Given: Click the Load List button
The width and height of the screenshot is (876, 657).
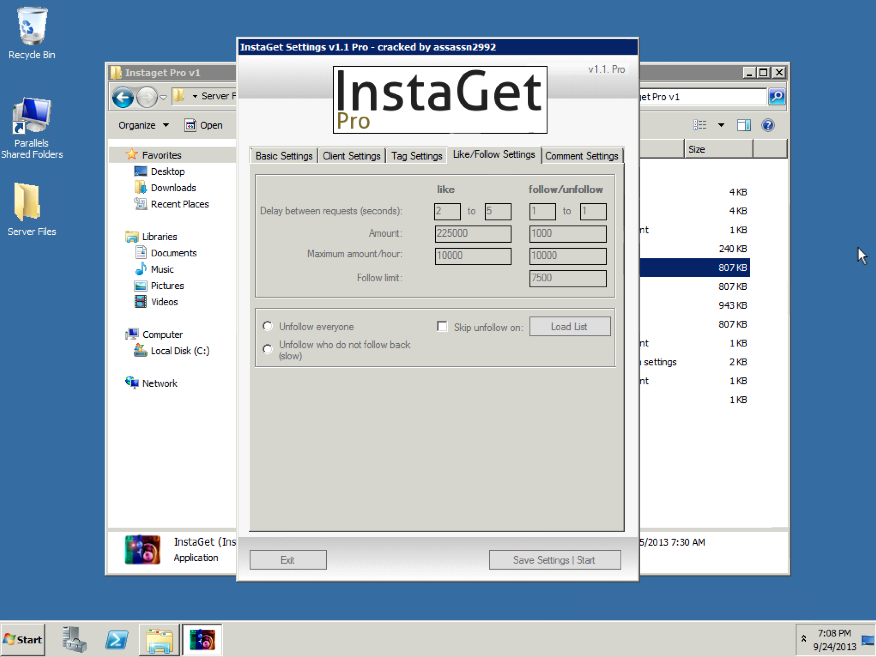Looking at the screenshot, I should pos(569,326).
